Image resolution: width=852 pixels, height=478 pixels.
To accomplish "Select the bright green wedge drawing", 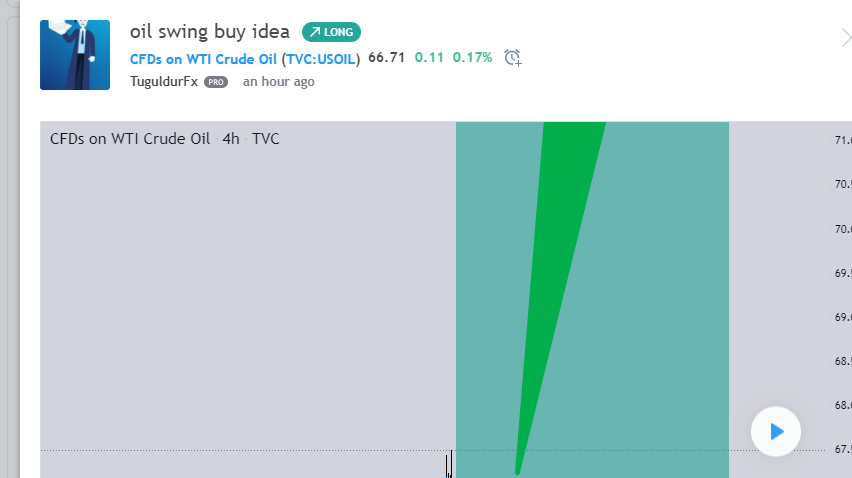I will pos(560,272).
